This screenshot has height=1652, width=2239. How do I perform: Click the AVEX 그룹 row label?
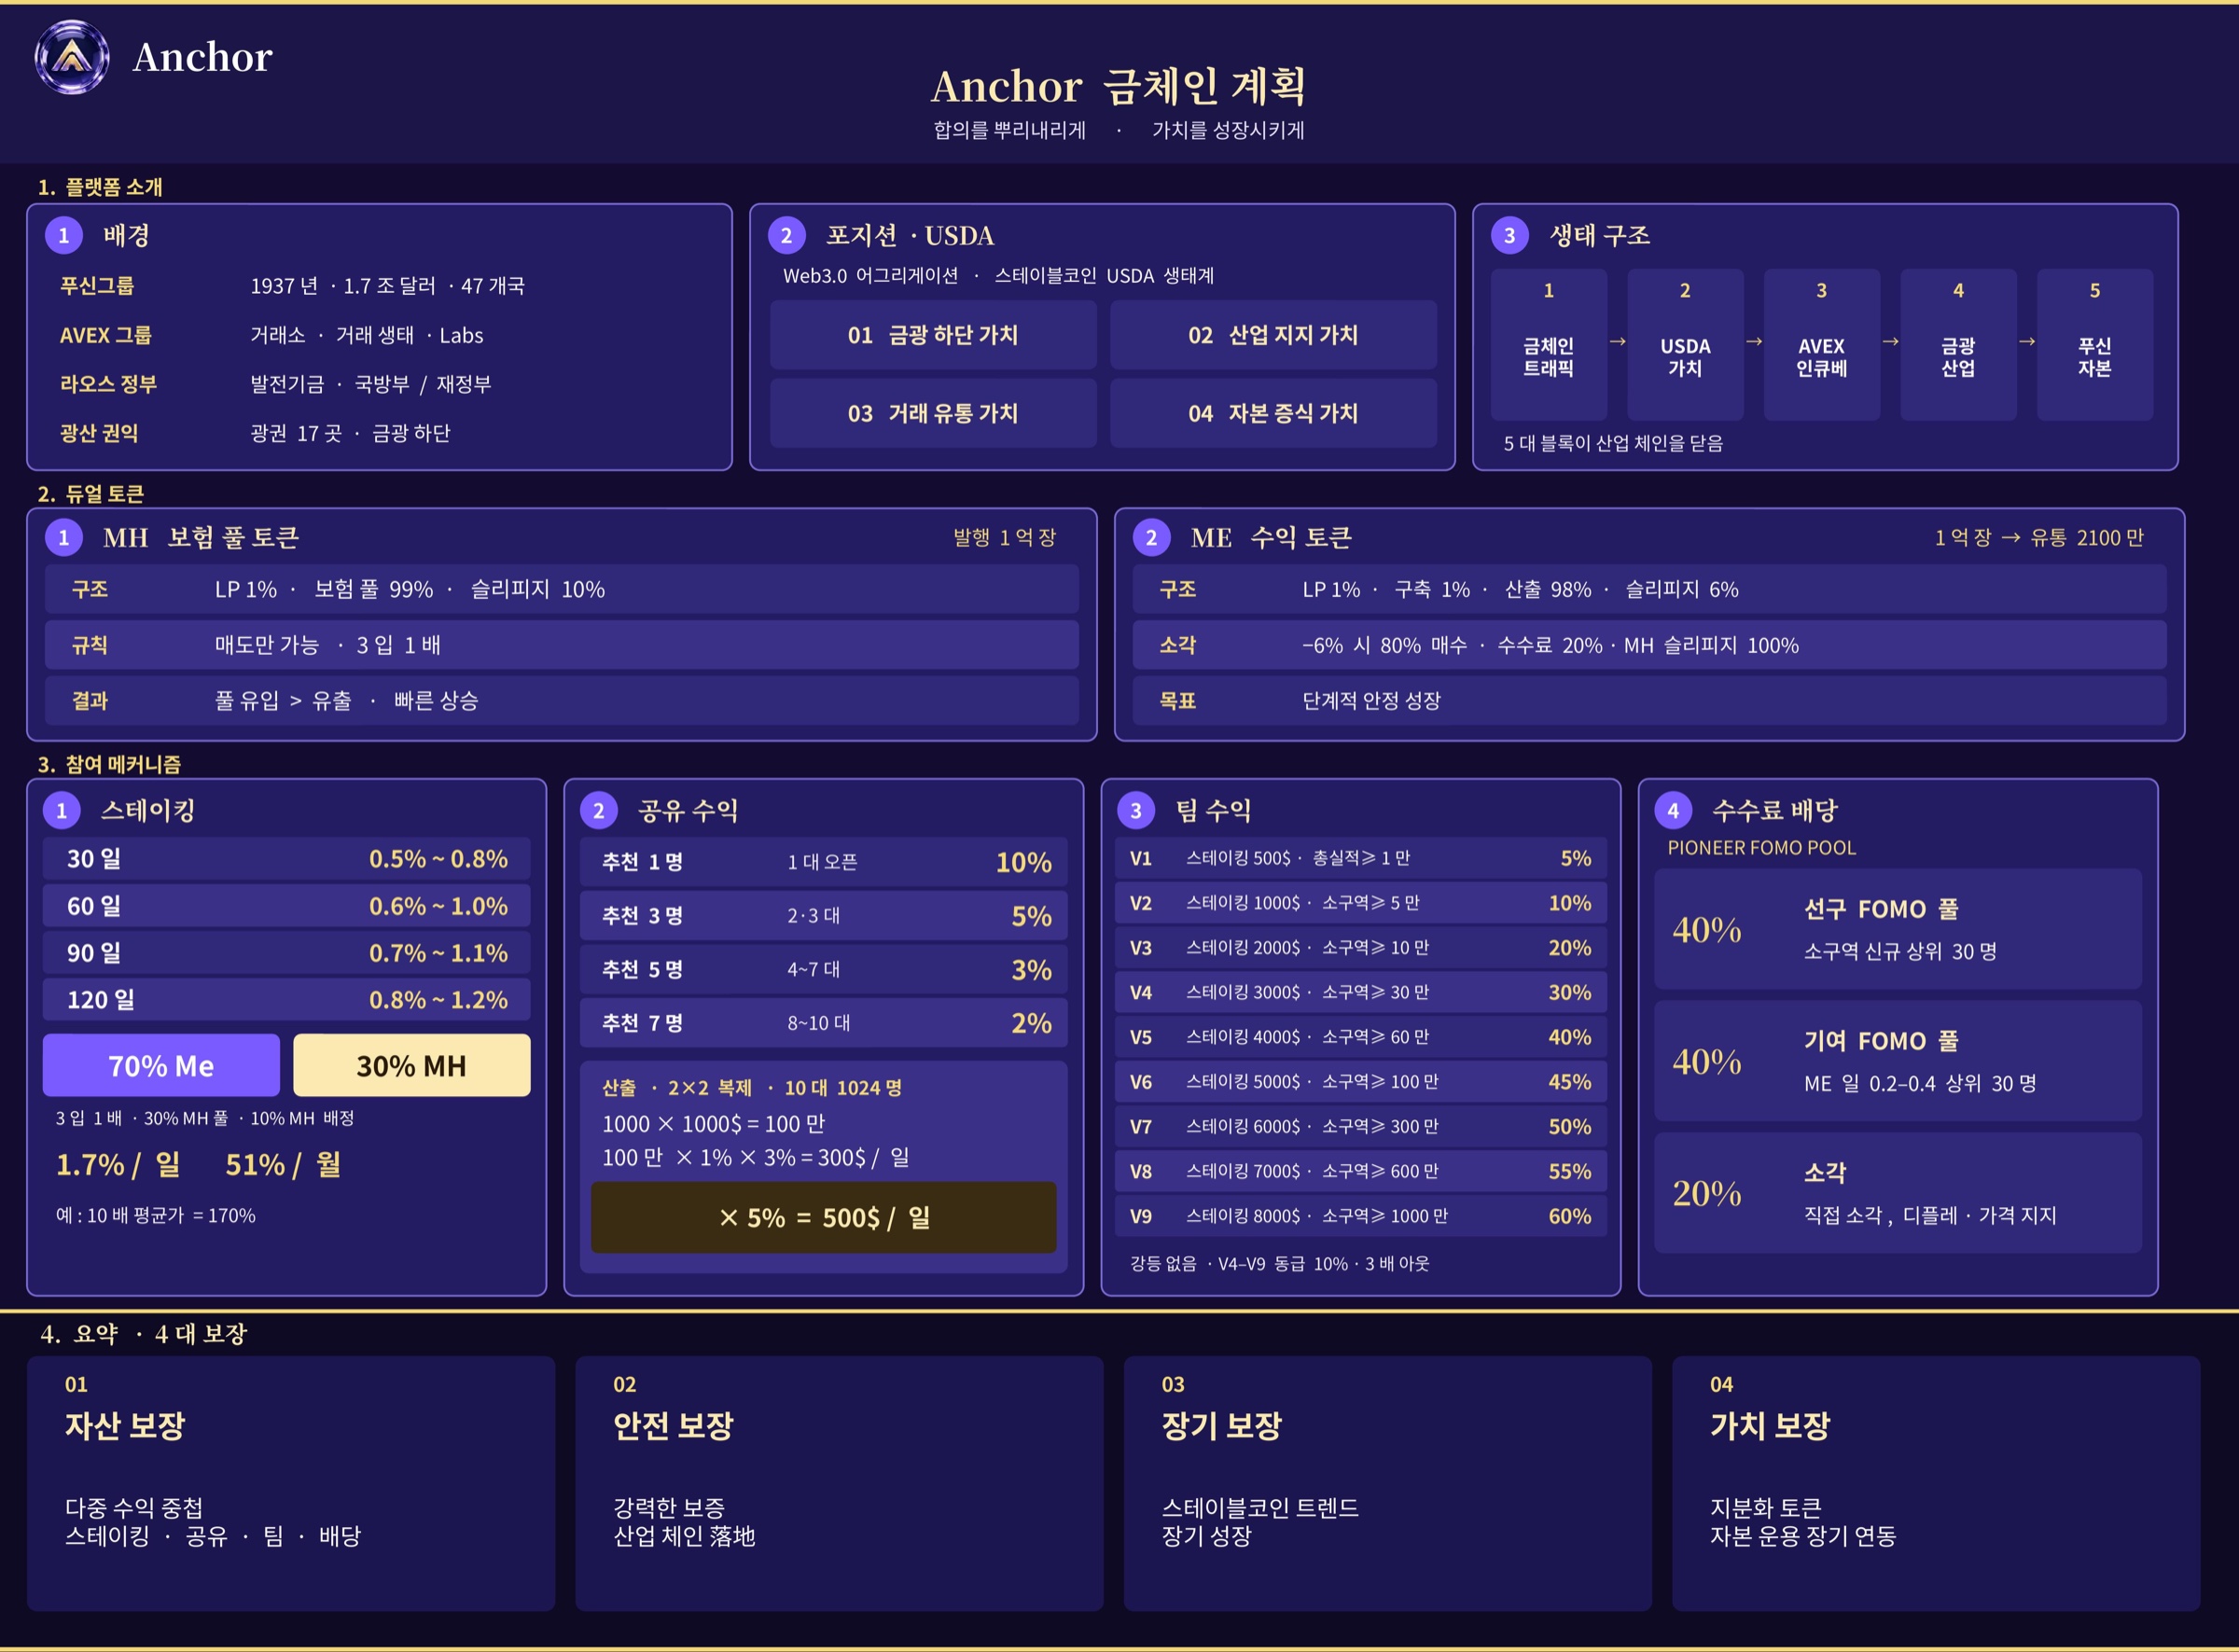click(105, 335)
